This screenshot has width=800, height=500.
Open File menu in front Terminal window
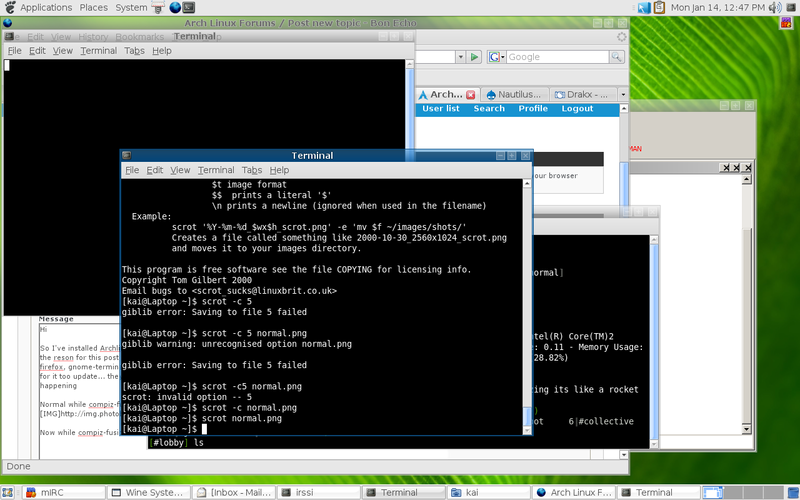[132, 170]
